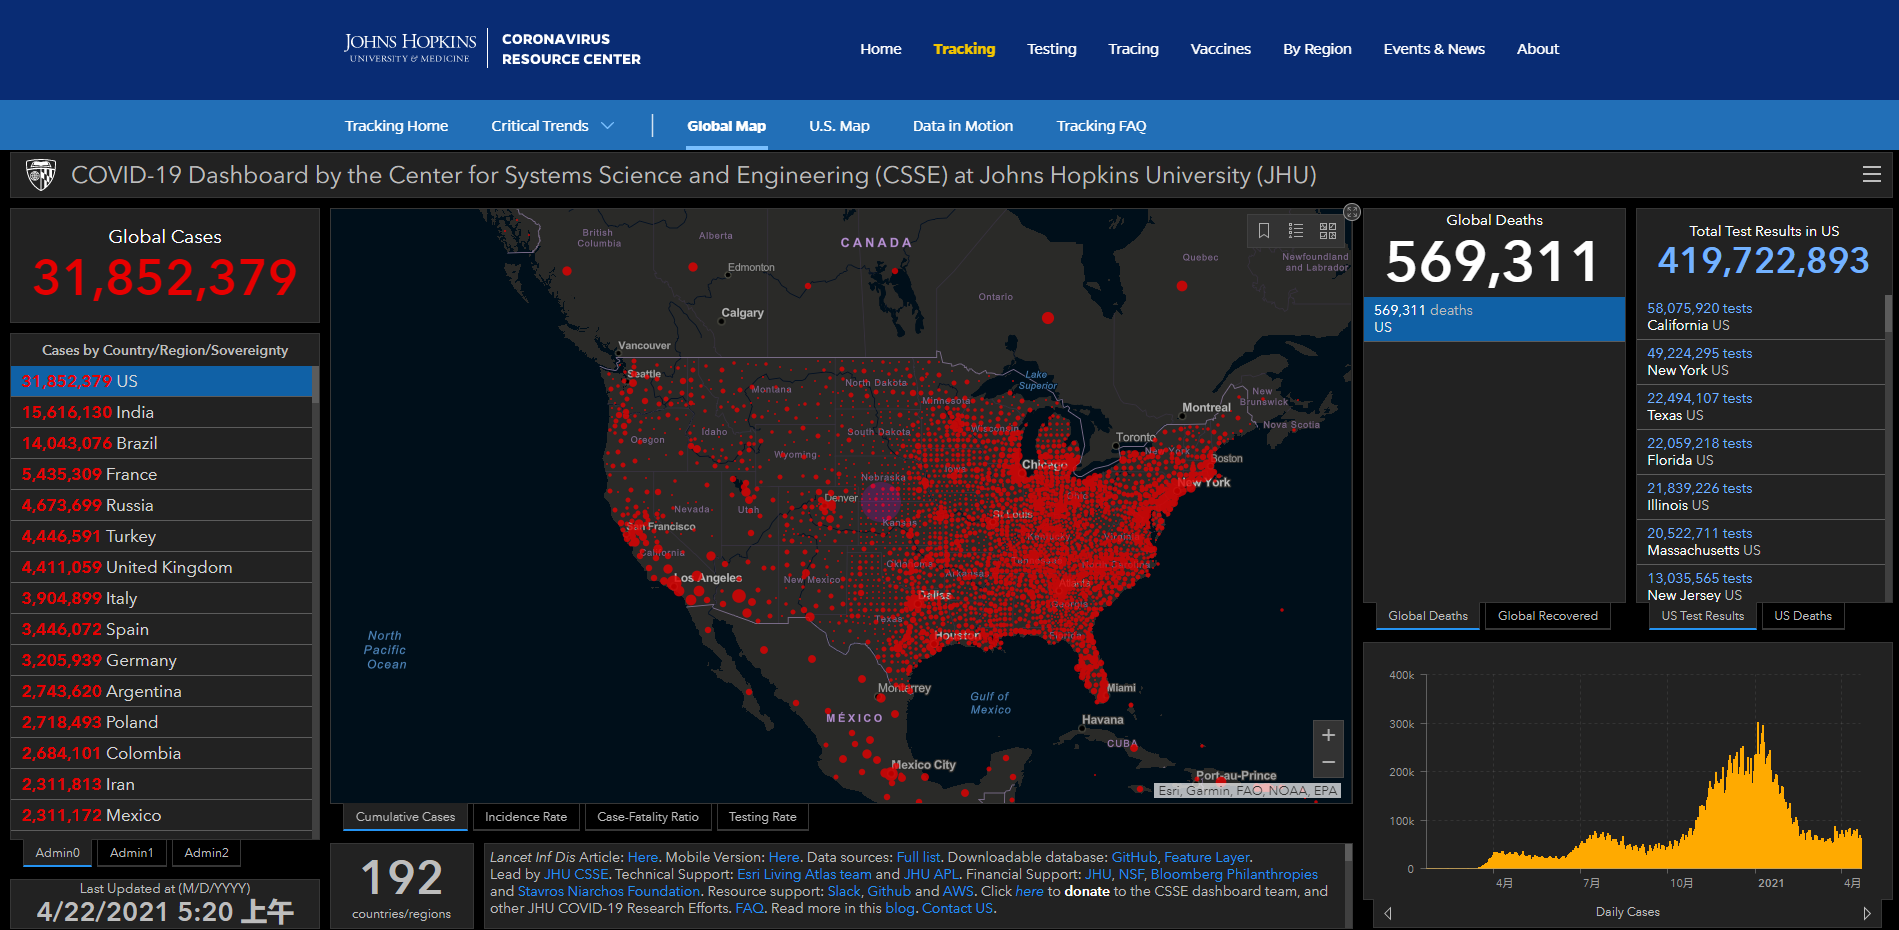Select Russia in the country cases list
The height and width of the screenshot is (930, 1899).
tap(161, 505)
